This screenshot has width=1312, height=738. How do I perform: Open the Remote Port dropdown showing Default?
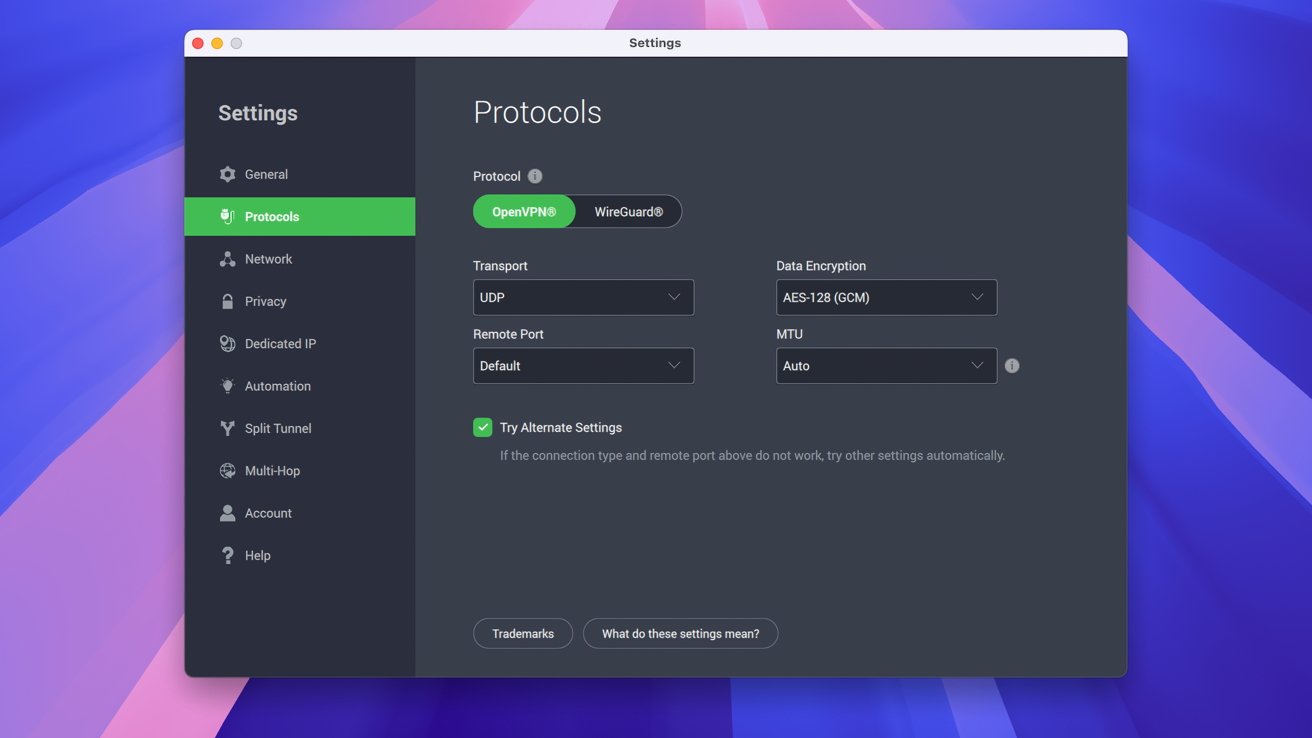pos(583,366)
